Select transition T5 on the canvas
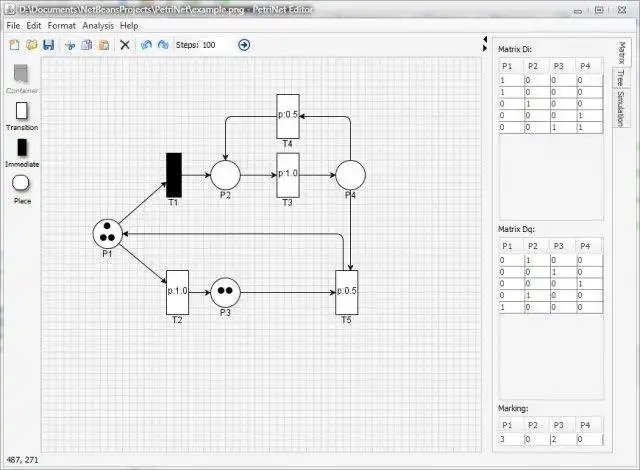 [347, 292]
